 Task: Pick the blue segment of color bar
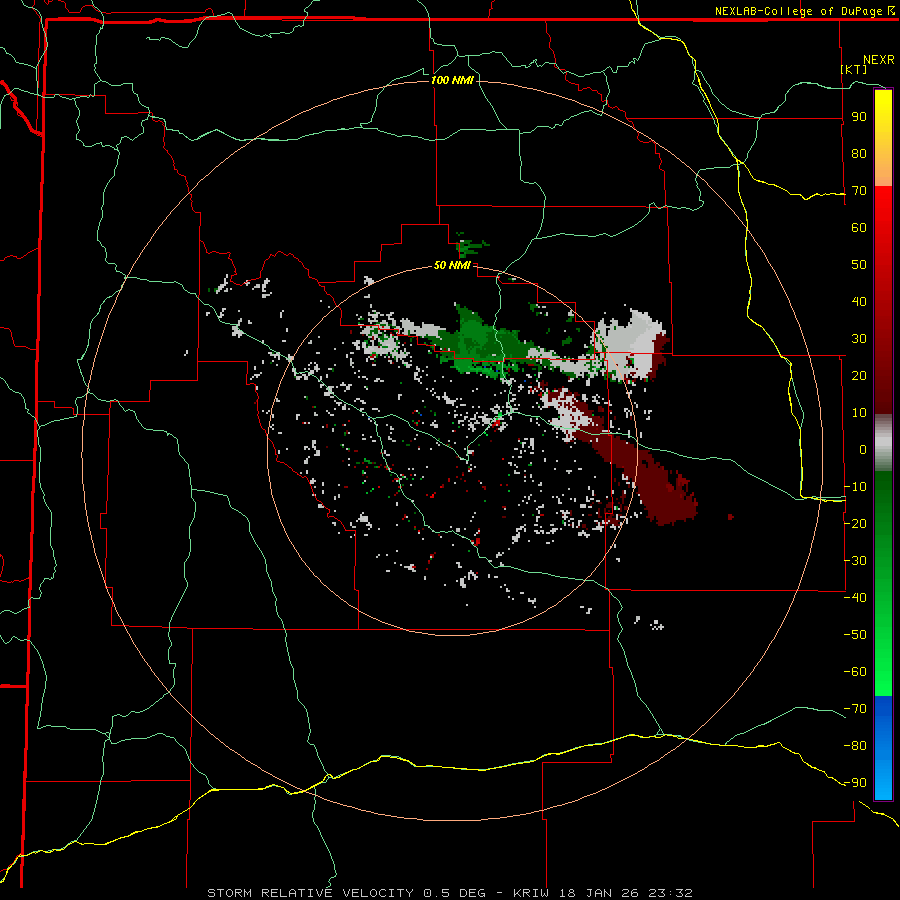click(883, 747)
